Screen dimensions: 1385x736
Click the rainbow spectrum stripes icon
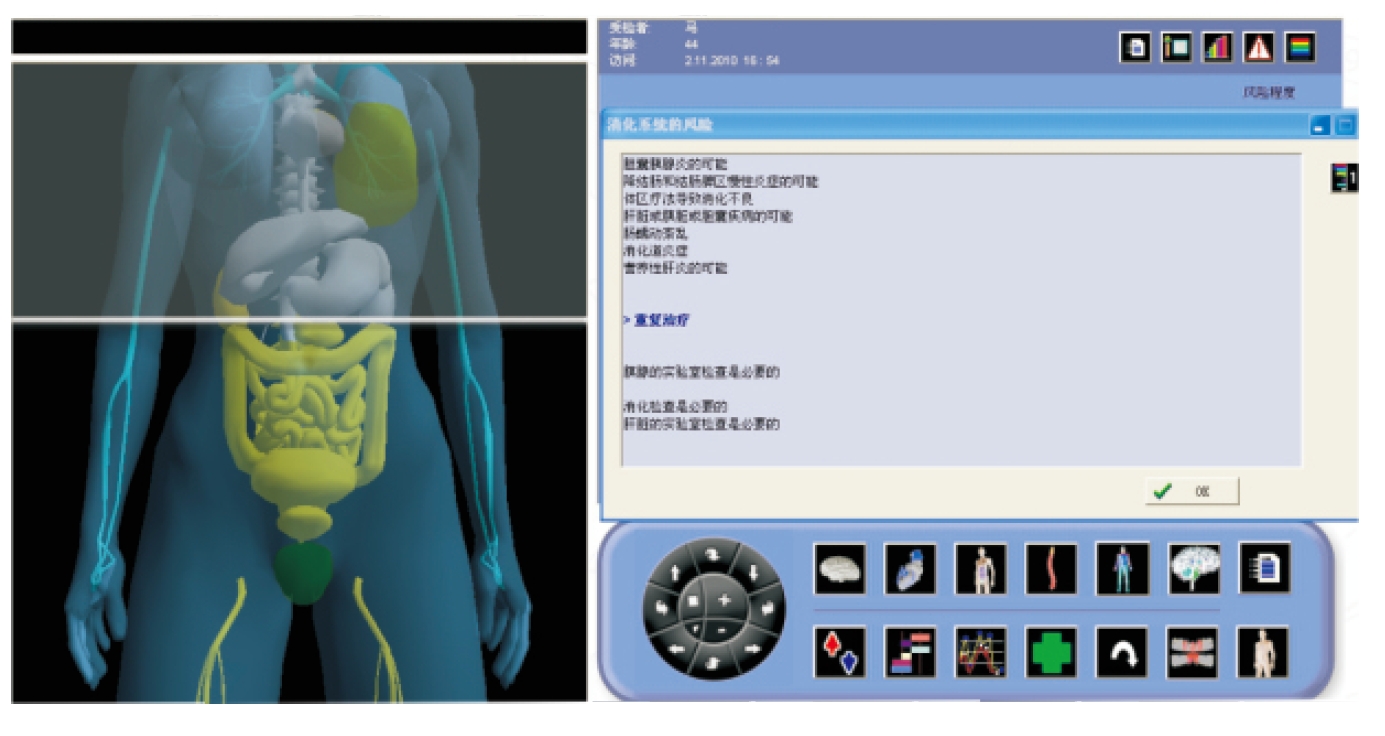coord(1299,48)
